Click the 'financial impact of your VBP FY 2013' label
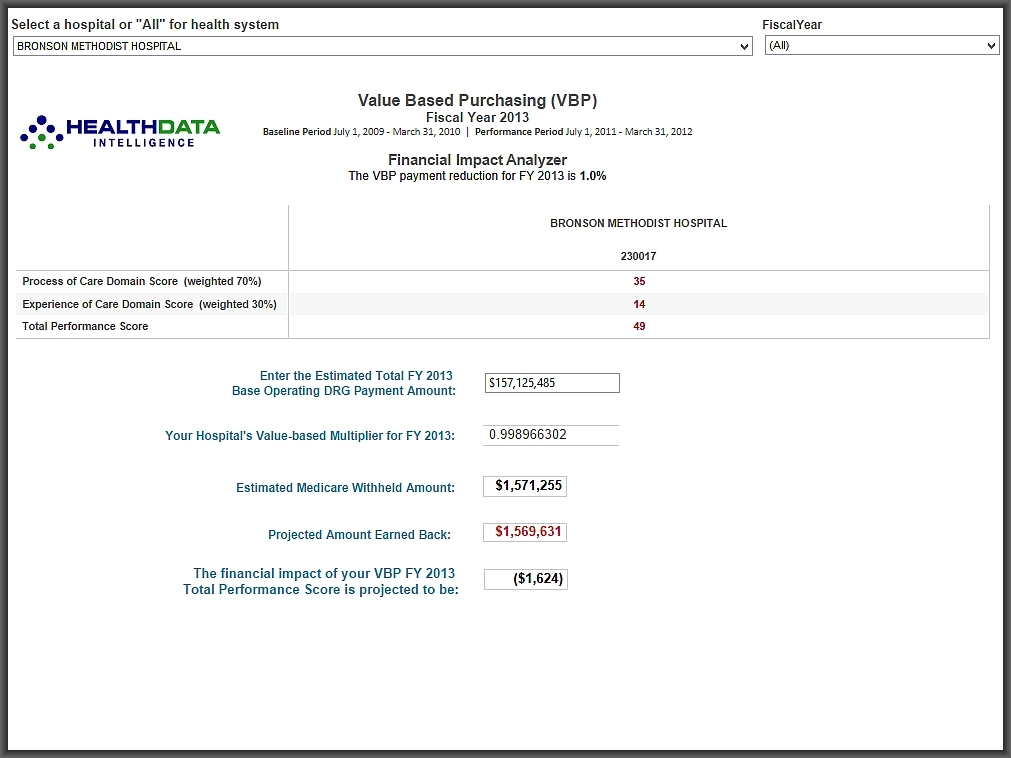Screen dimensions: 1011x758 point(320,581)
